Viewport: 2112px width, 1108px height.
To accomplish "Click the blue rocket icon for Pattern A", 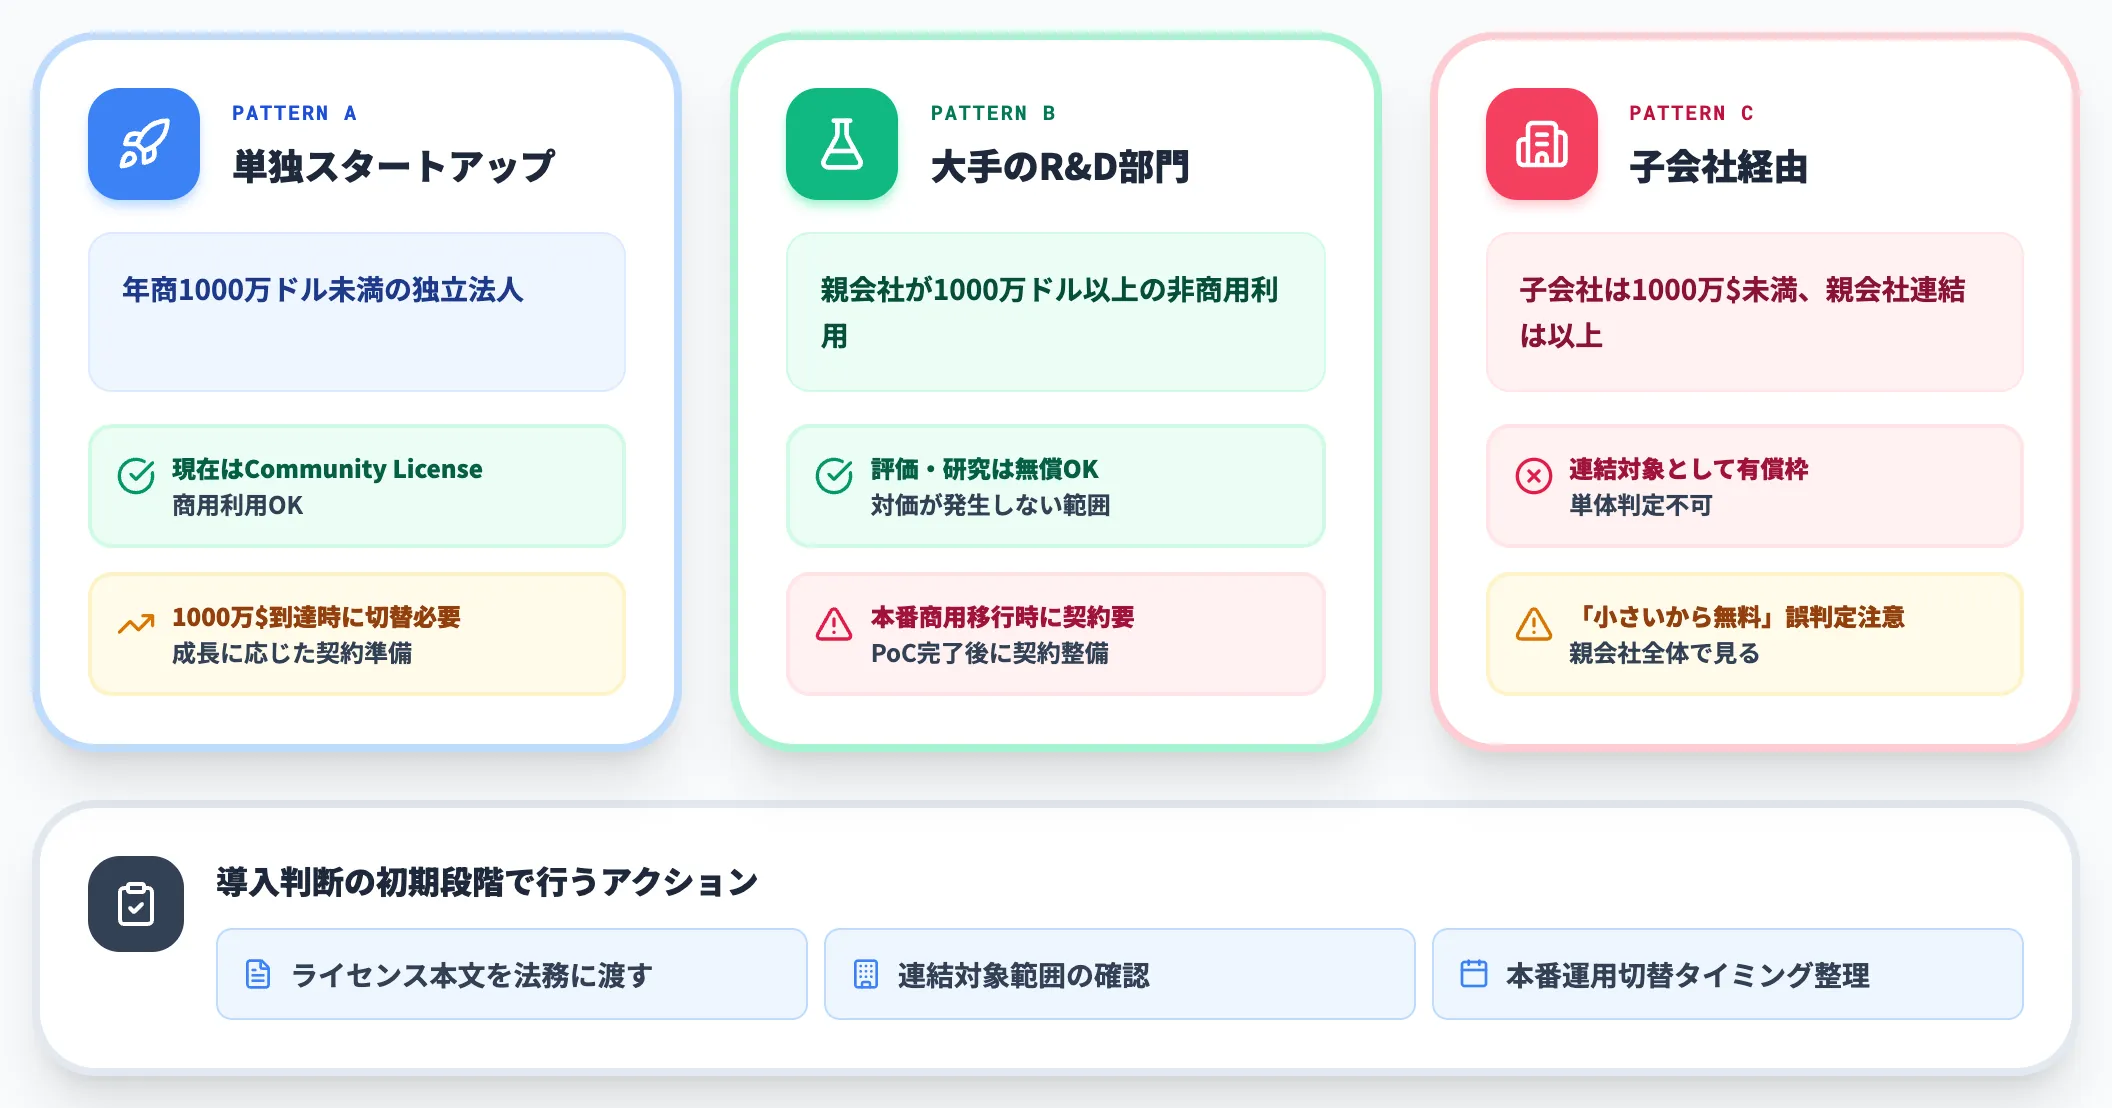I will pos(144,144).
